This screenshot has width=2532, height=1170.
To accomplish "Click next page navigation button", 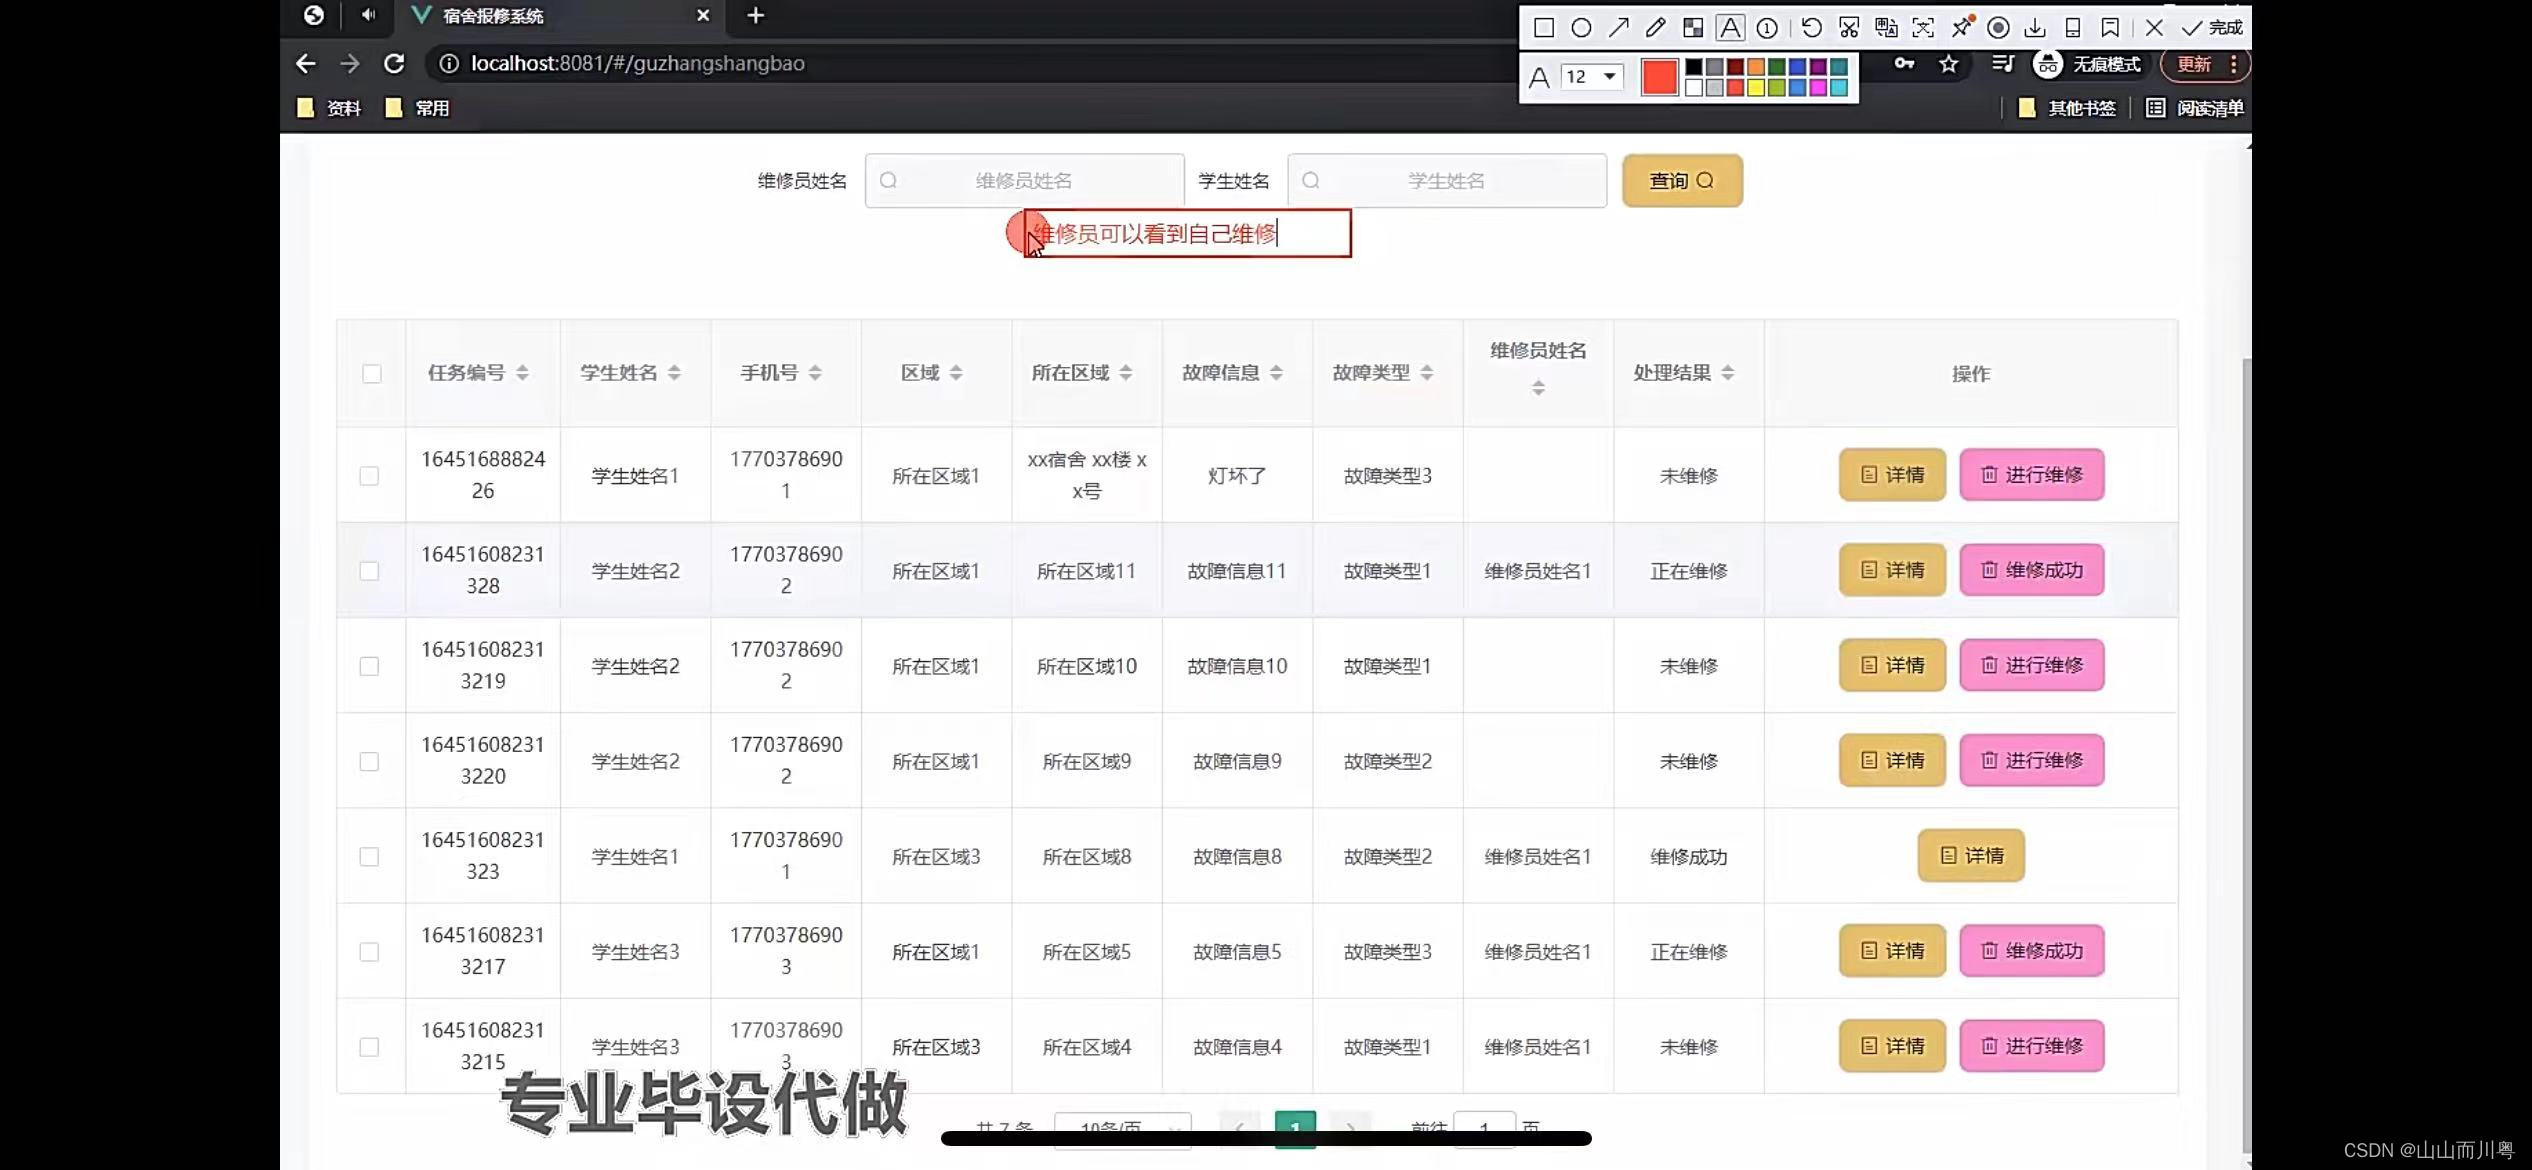I will pos(1350,1125).
